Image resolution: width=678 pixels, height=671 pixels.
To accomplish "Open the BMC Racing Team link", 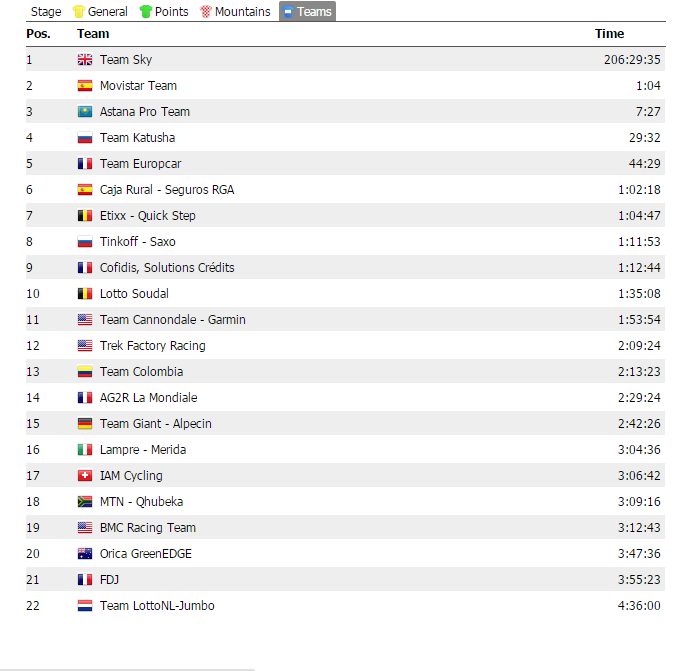I will 147,528.
